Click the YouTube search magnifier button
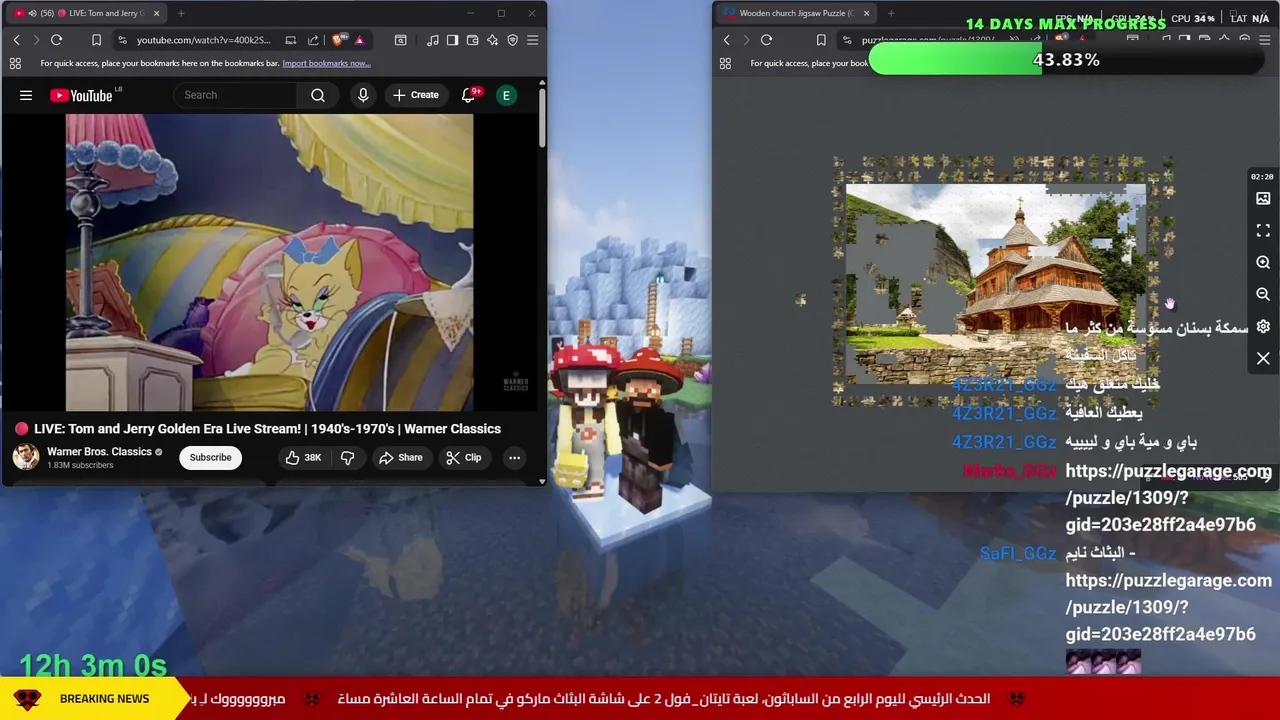 [x=318, y=95]
